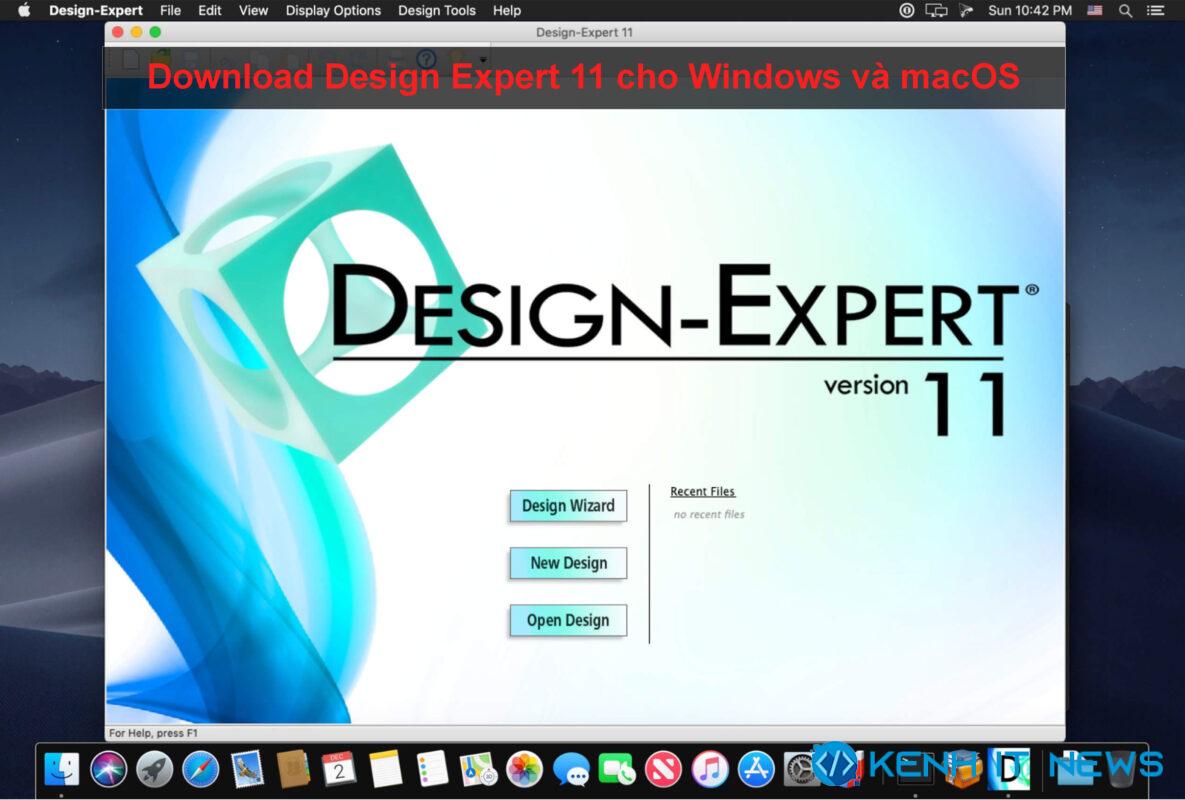Open the US flag input source menu
The width and height of the screenshot is (1185, 800).
(1094, 11)
